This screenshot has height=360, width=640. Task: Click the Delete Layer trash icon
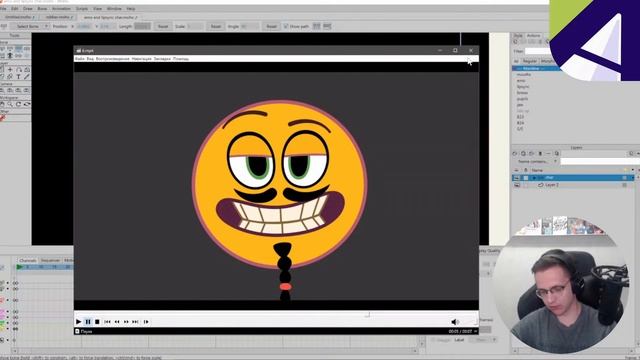(540, 153)
